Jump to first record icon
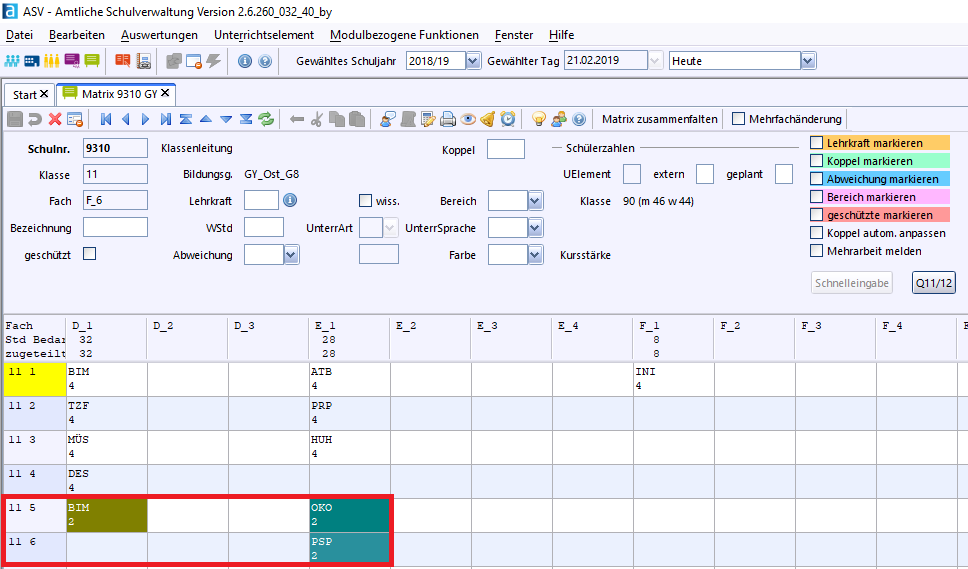This screenshot has height=569, width=968. click(x=106, y=119)
